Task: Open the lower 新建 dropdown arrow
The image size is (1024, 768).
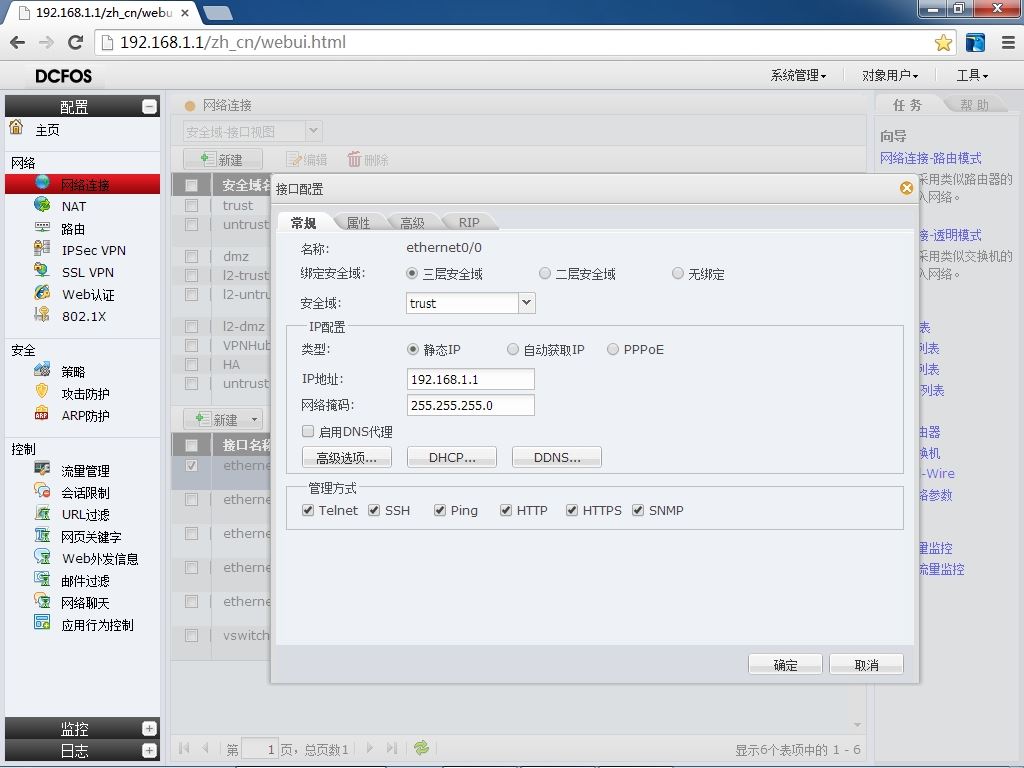Action: tap(254, 419)
